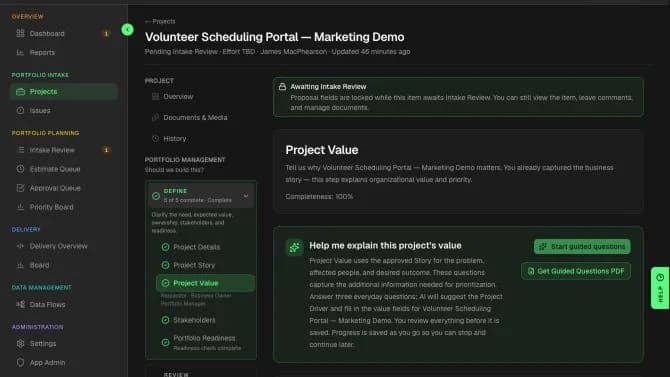Open App Admin page

pyautogui.click(x=63, y=362)
